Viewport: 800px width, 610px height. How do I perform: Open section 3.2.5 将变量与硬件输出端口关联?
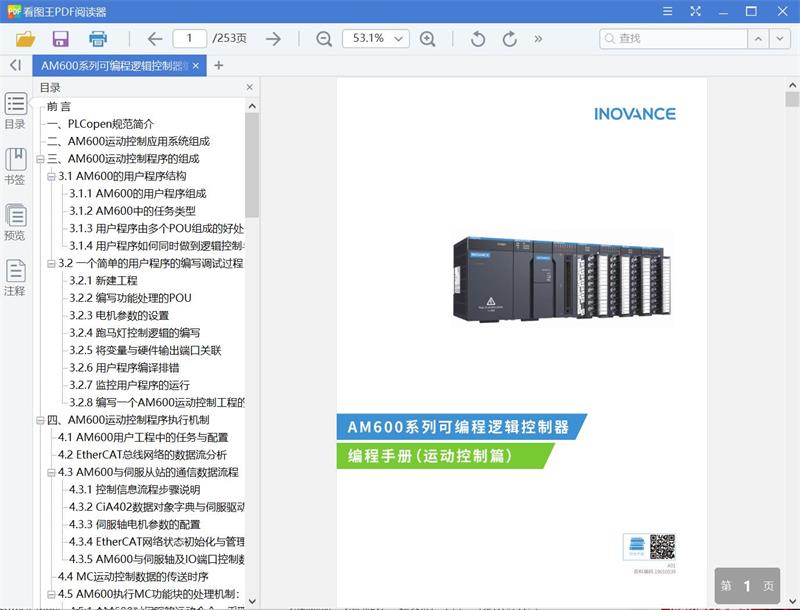tap(145, 350)
